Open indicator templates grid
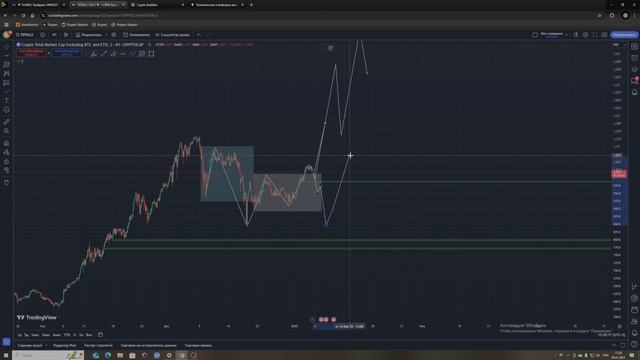This screenshot has height=360, width=640. coord(114,35)
